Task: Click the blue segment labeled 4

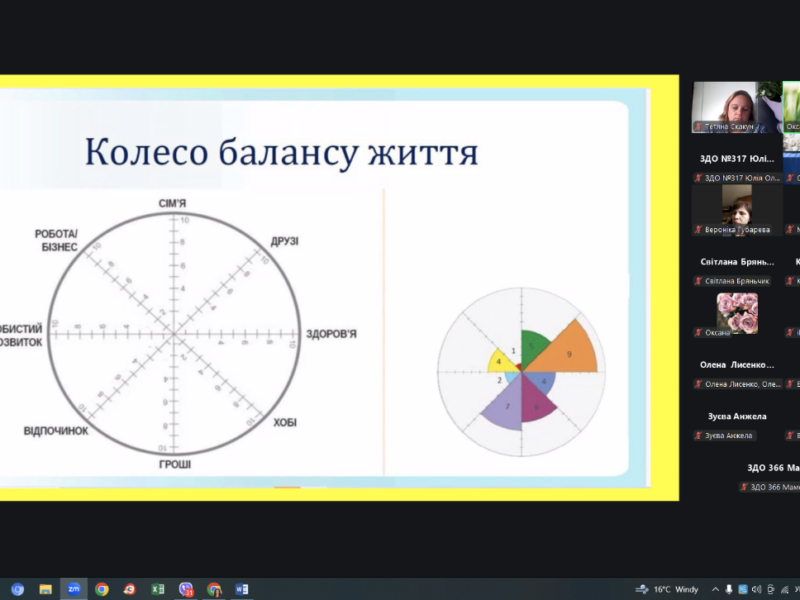Action: (x=542, y=382)
